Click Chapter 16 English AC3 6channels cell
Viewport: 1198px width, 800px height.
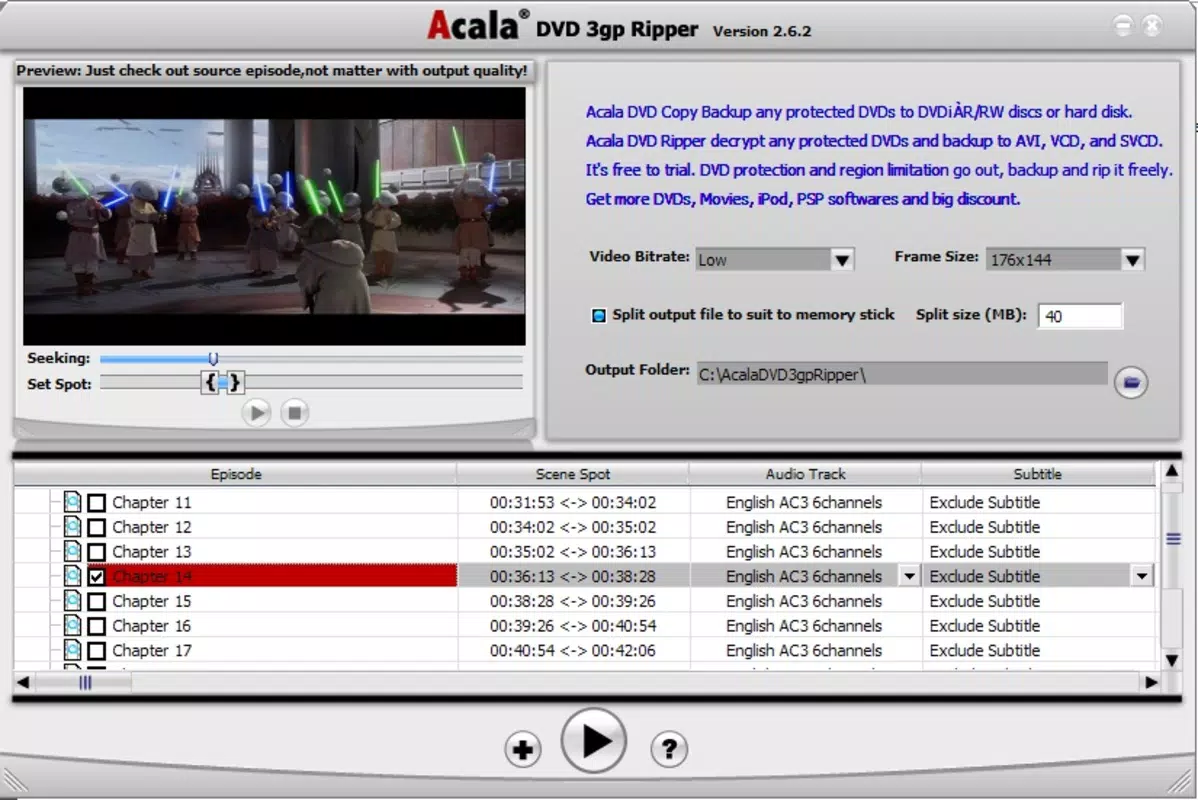(x=804, y=626)
